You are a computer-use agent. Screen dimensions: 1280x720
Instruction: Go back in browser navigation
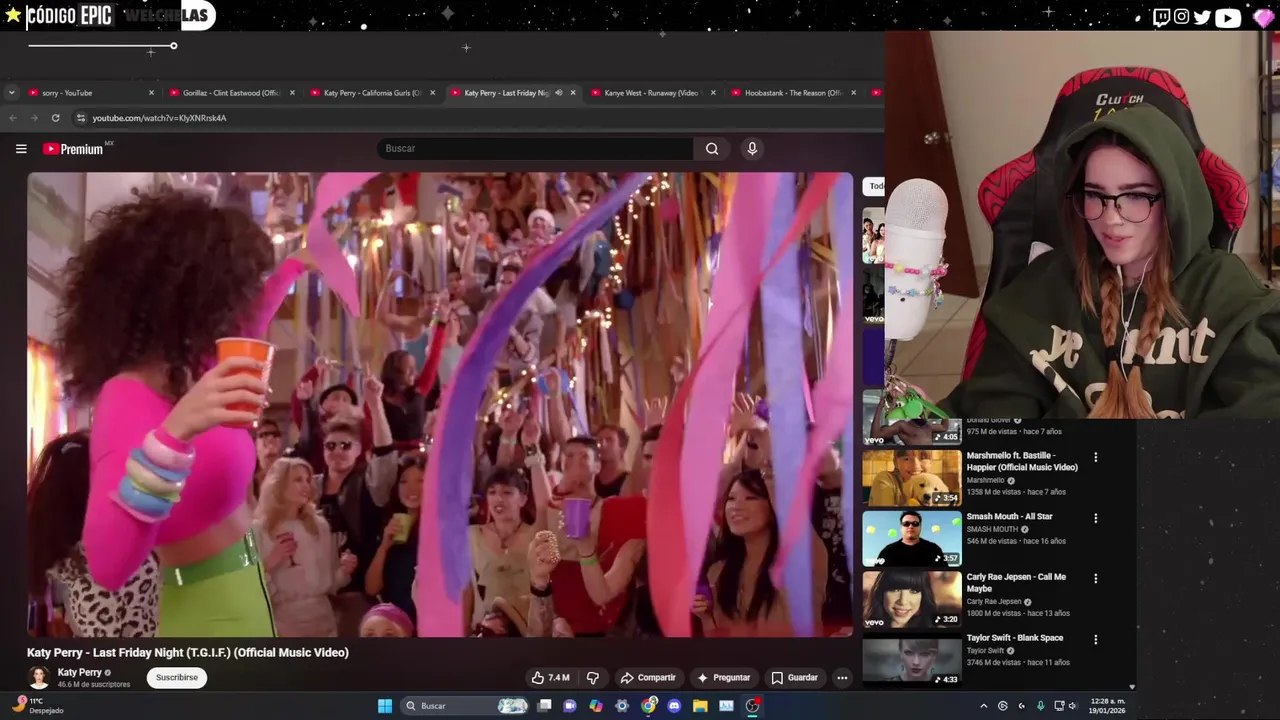pyautogui.click(x=12, y=118)
